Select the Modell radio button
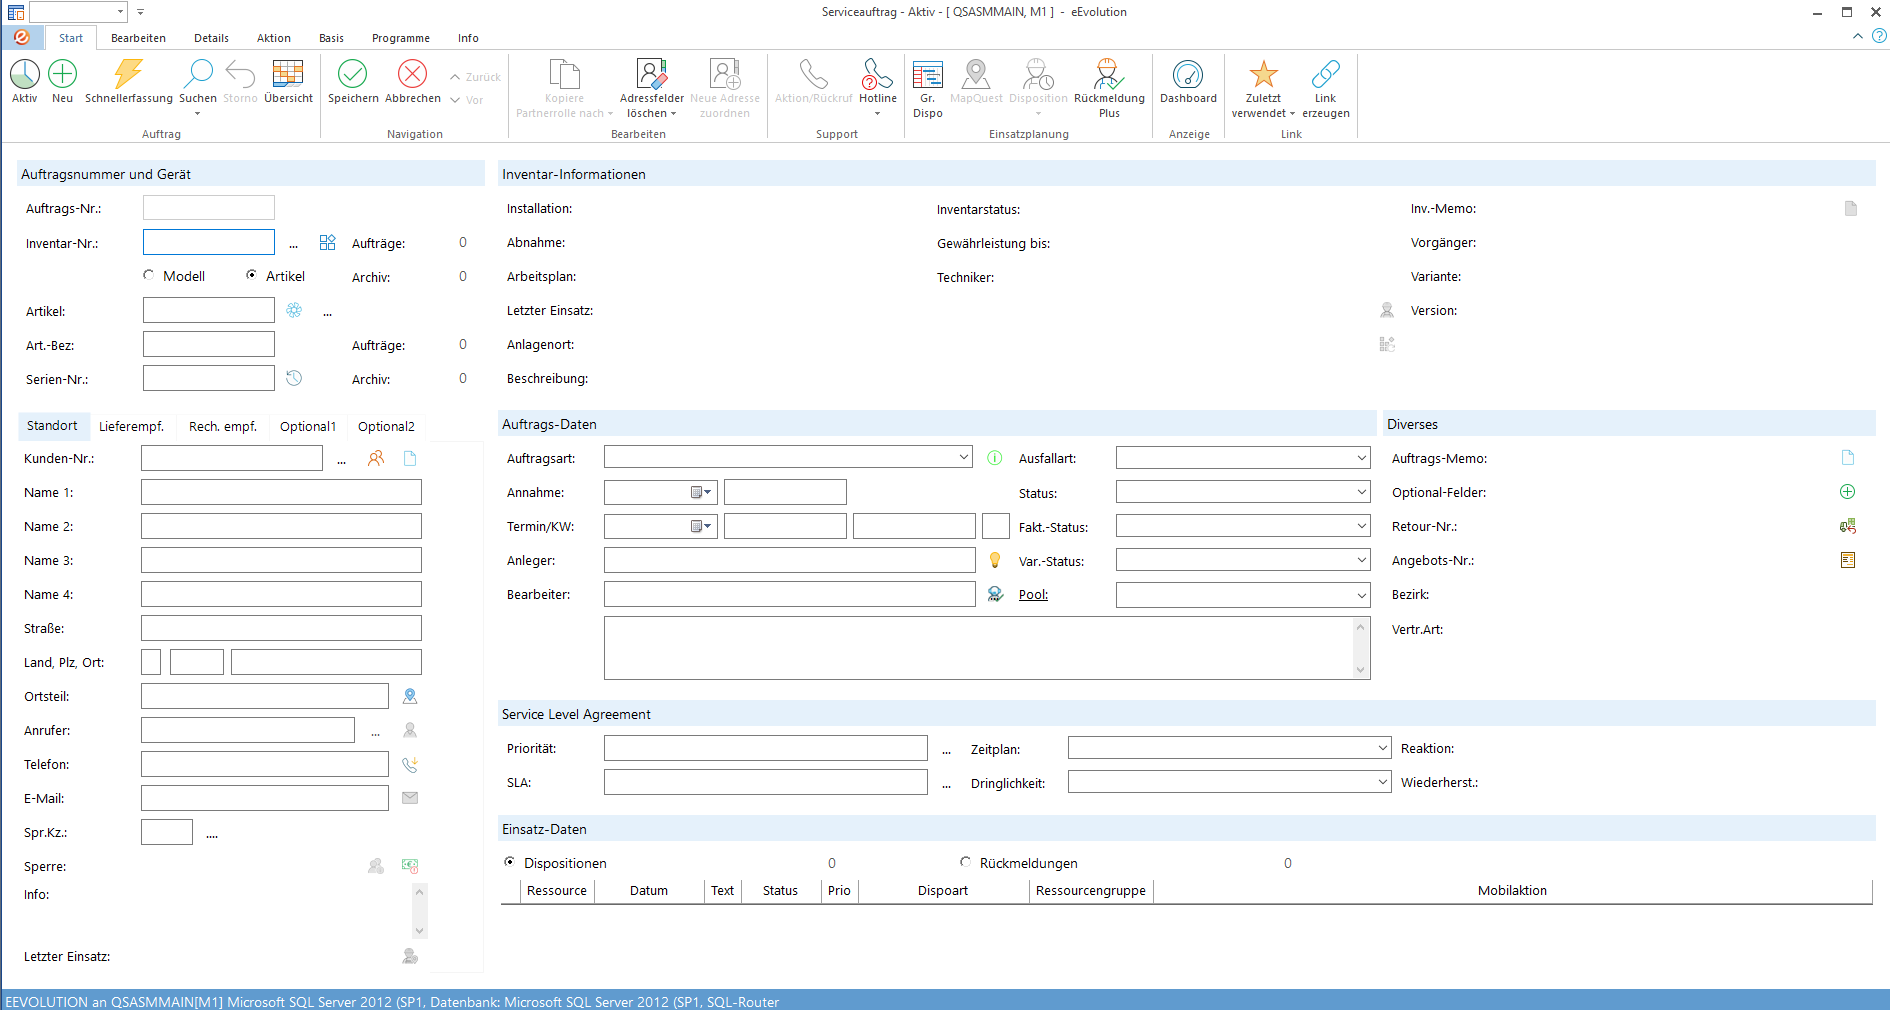The width and height of the screenshot is (1890, 1010). tap(149, 275)
